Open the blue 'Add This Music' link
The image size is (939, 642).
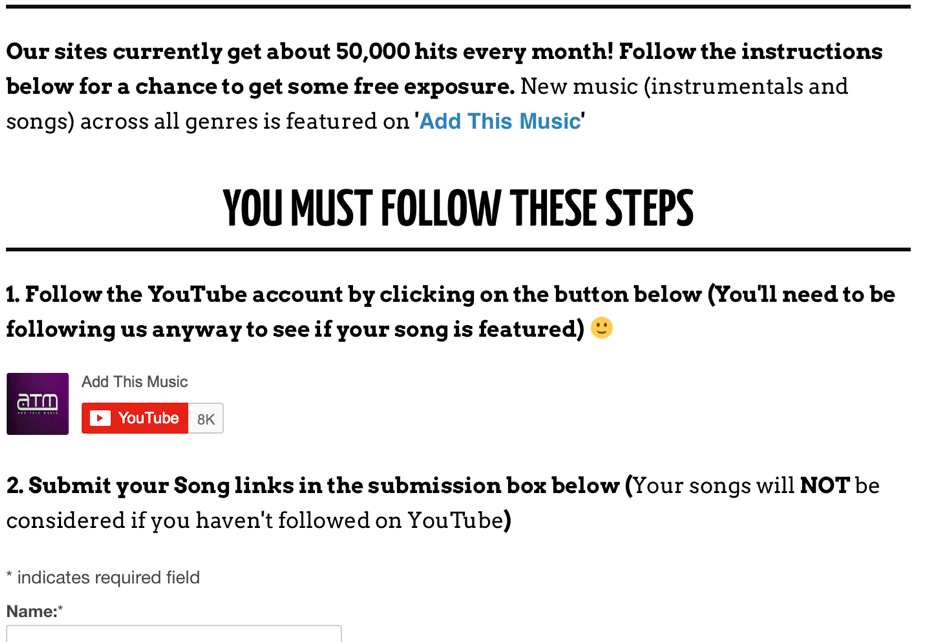click(499, 121)
